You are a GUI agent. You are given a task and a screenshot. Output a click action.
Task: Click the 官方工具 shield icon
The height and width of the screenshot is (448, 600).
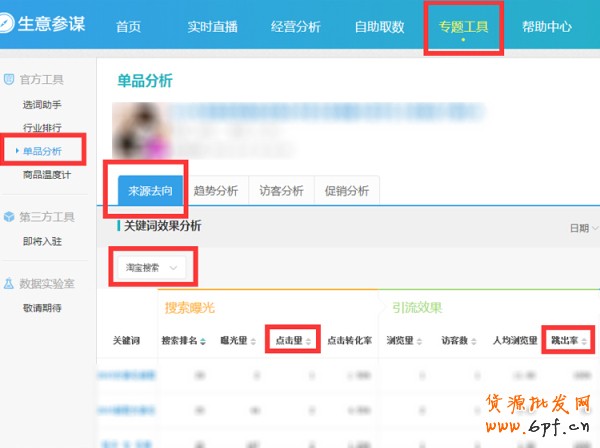coord(9,78)
